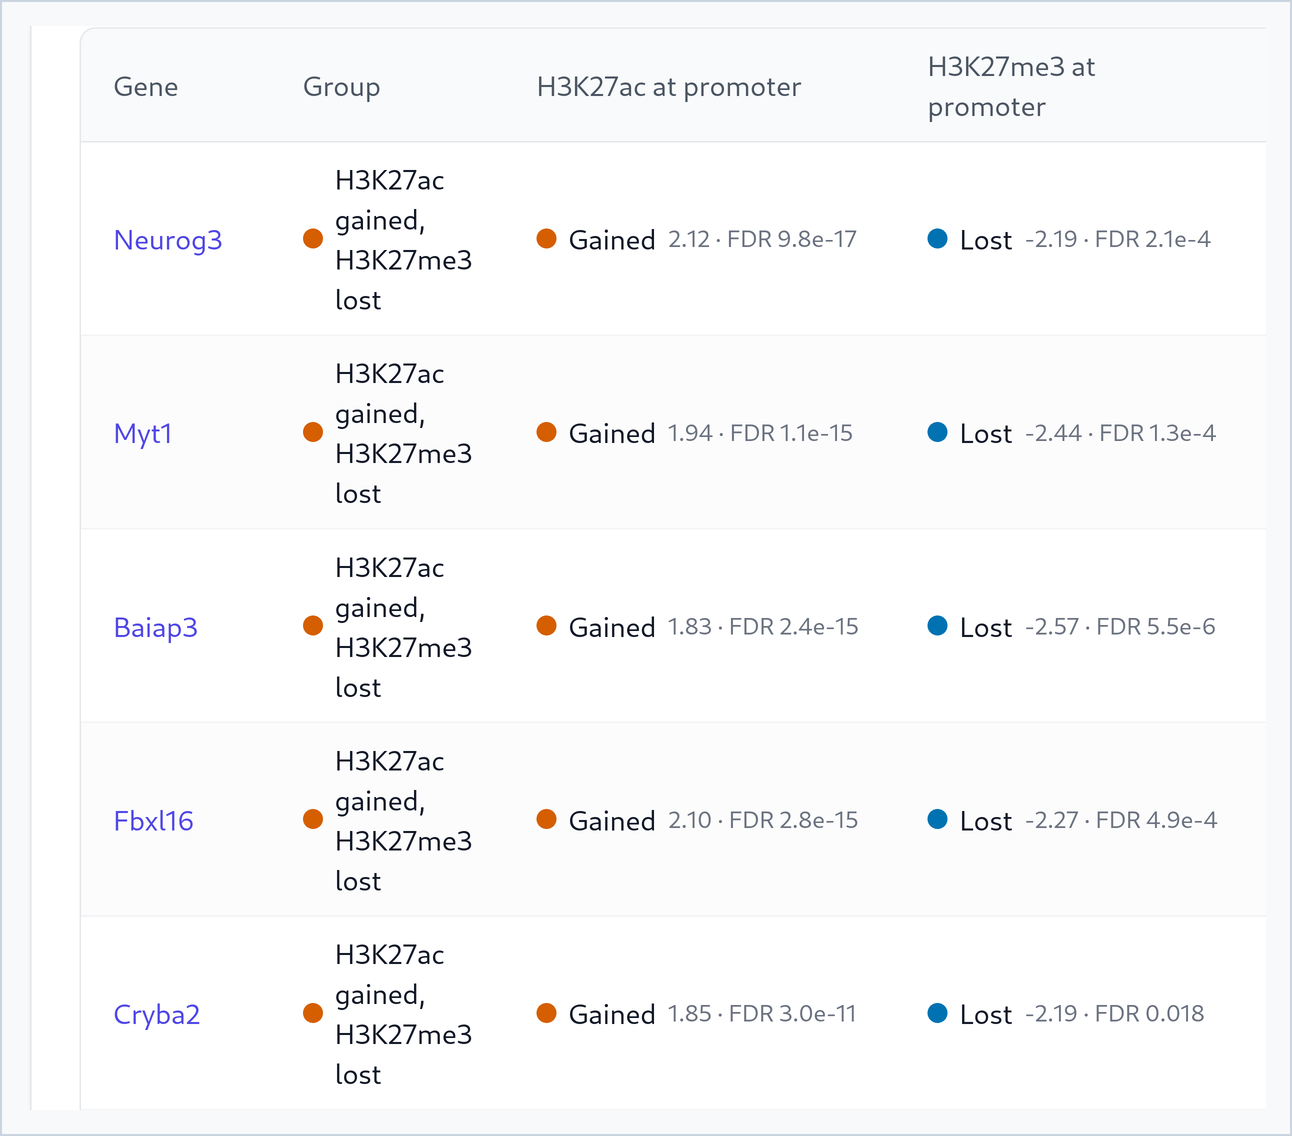This screenshot has width=1292, height=1136.
Task: Click the blue dot beside Lost for Cryba2
Action: pos(938,1013)
